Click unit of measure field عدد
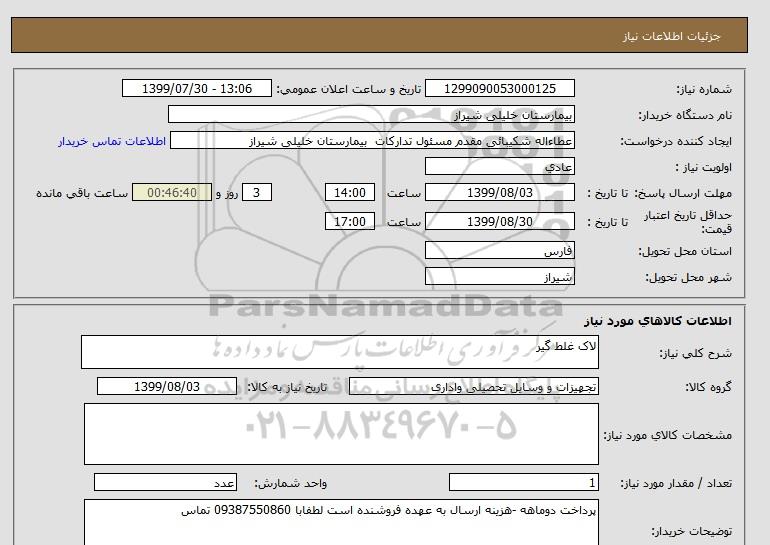Image resolution: width=770 pixels, height=545 pixels. [165, 482]
